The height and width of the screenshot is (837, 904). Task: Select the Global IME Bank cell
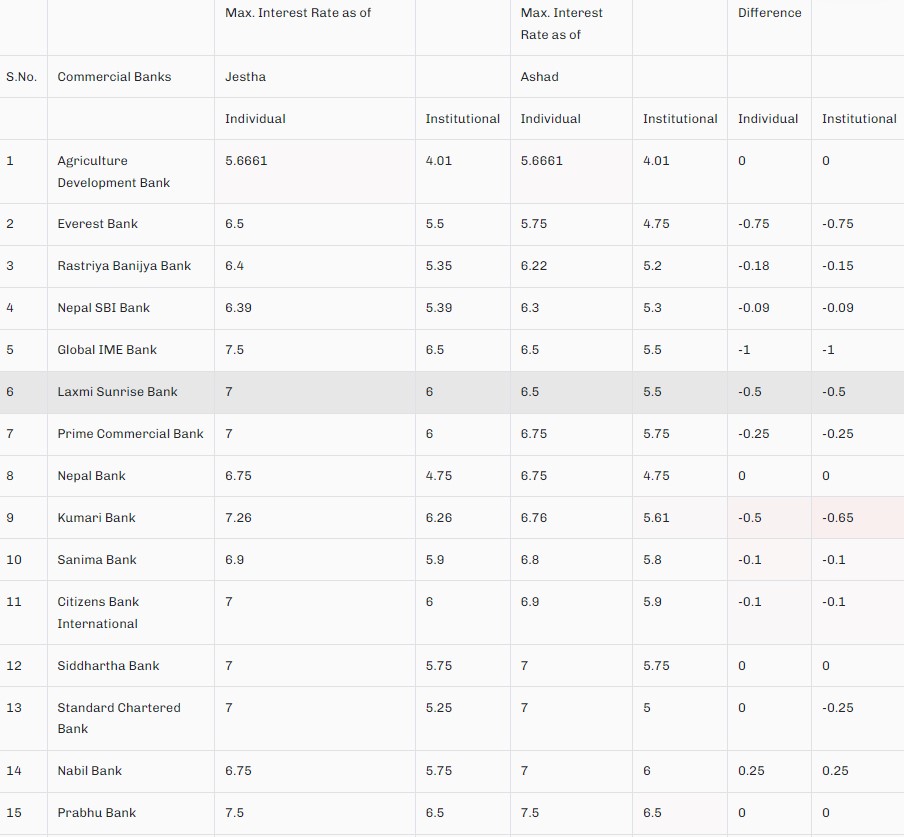tap(107, 350)
